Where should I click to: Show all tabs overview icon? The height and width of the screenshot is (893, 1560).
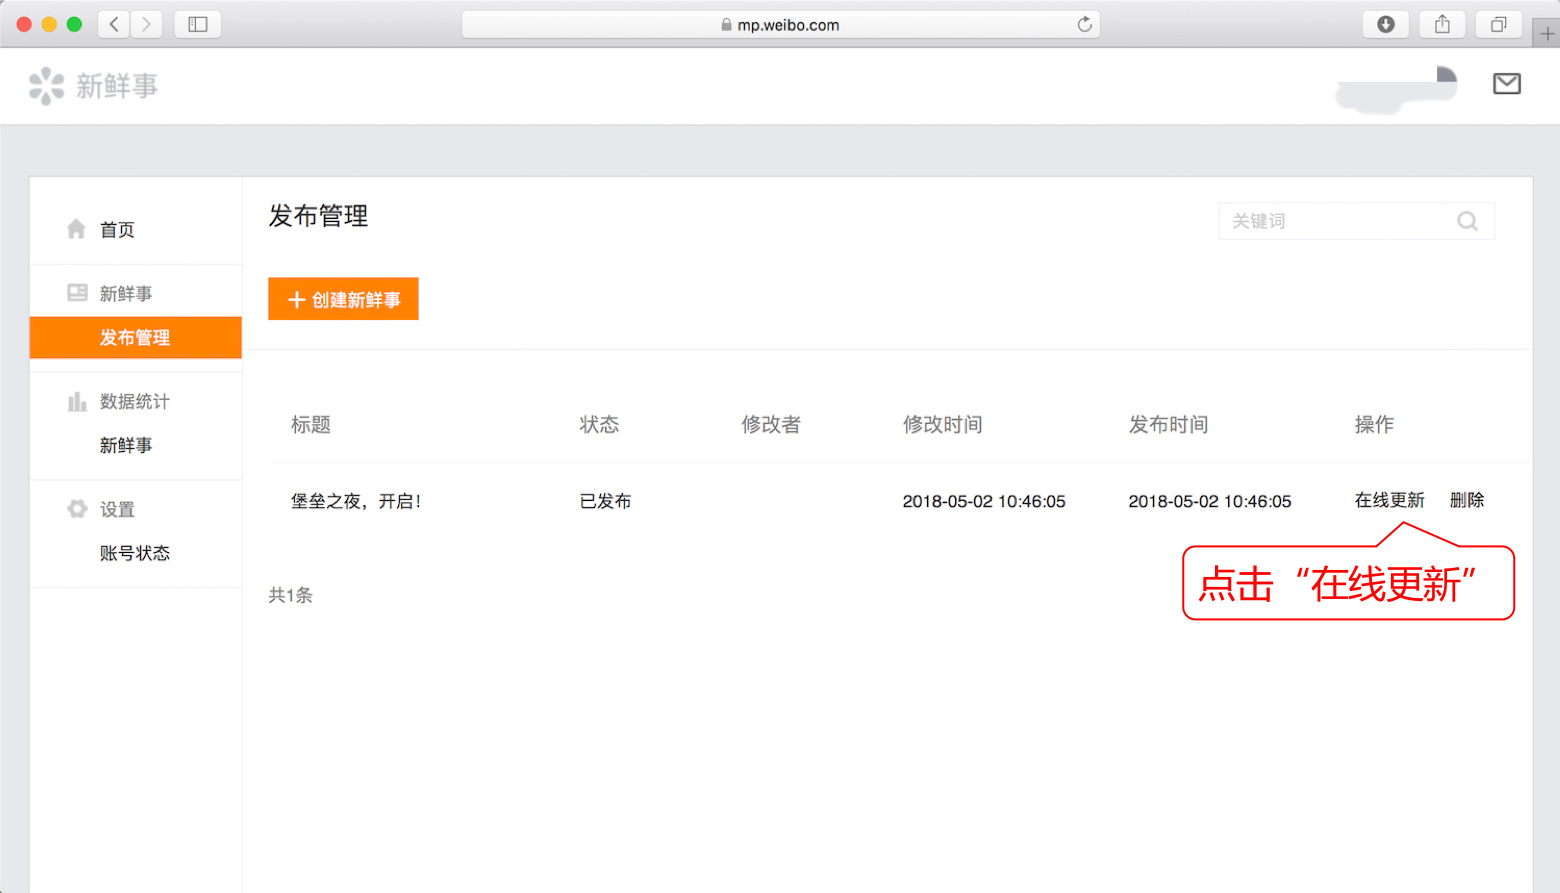click(1497, 24)
